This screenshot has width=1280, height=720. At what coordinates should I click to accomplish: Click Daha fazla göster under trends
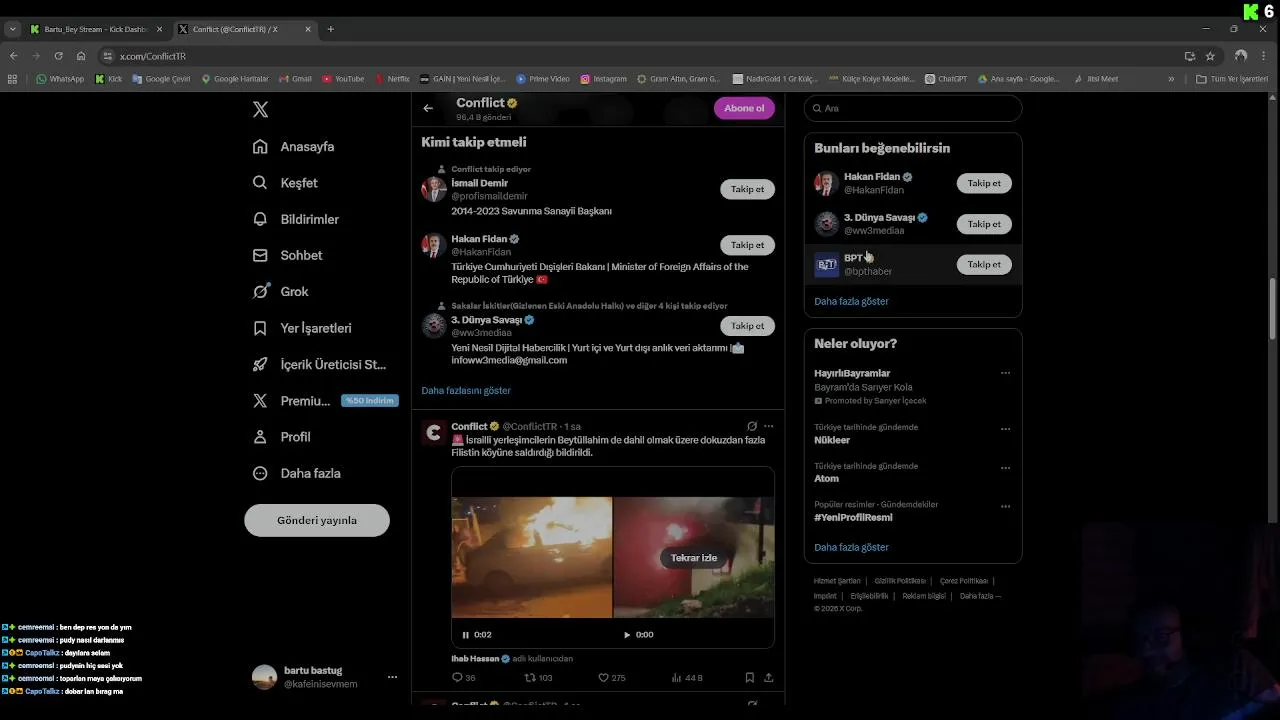tap(851, 547)
